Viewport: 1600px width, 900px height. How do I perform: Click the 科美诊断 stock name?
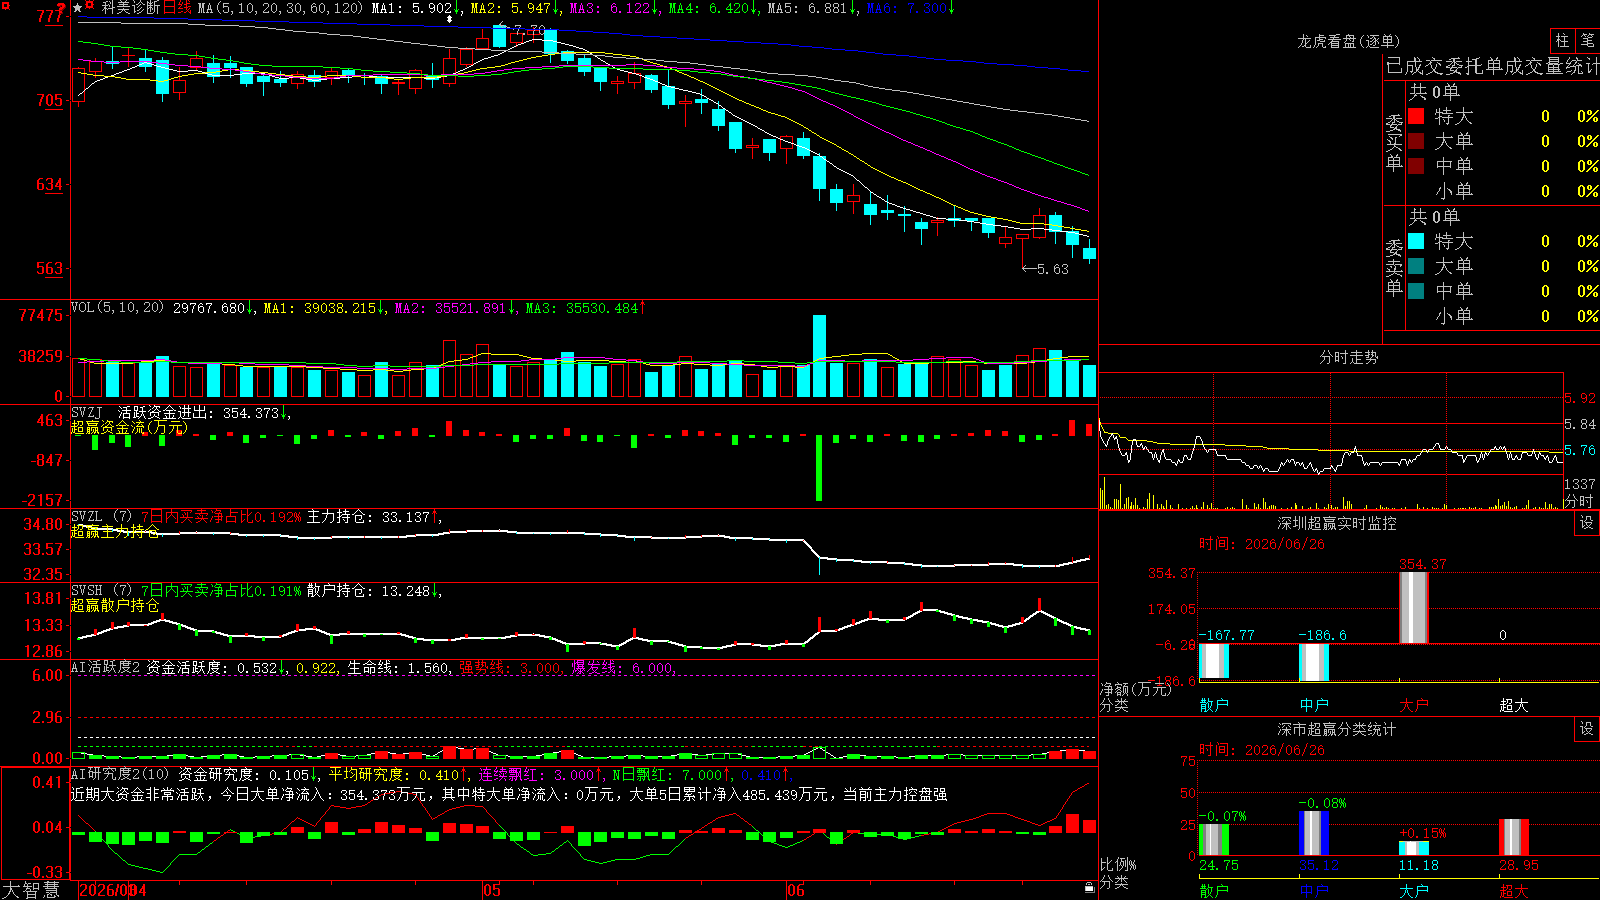coord(131,8)
